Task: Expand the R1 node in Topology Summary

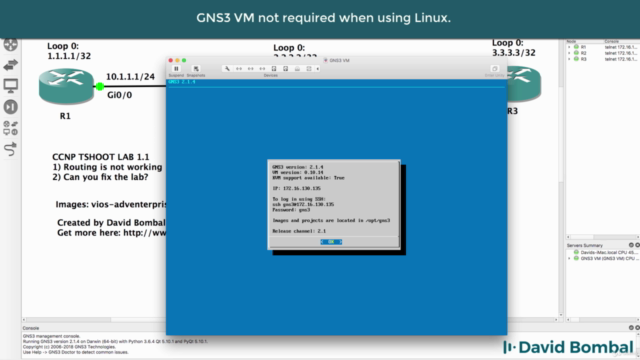Action: point(569,47)
